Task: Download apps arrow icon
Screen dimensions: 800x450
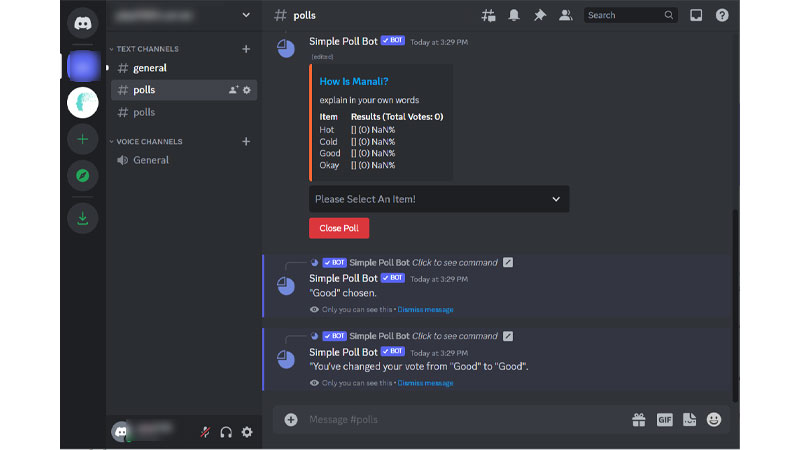Action: pyautogui.click(x=83, y=218)
